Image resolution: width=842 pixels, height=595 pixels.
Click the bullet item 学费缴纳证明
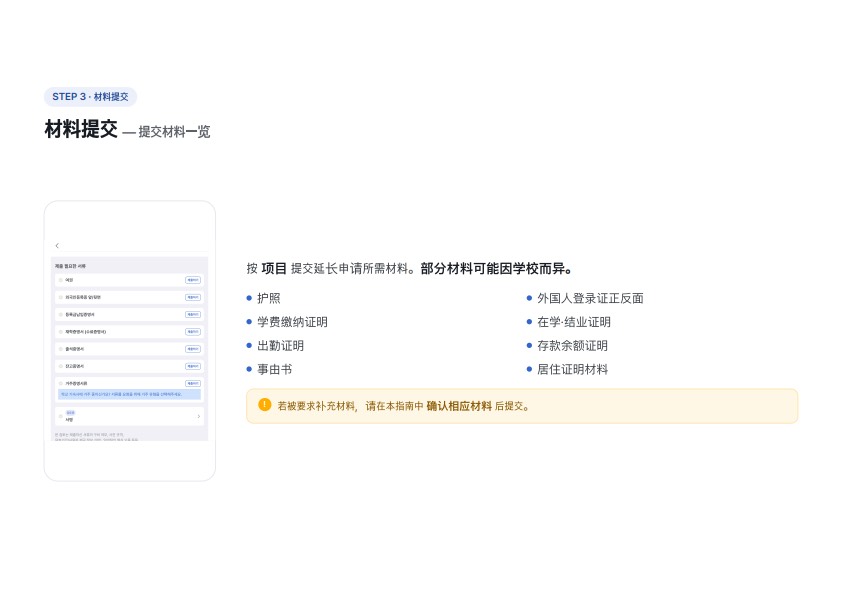tap(292, 322)
